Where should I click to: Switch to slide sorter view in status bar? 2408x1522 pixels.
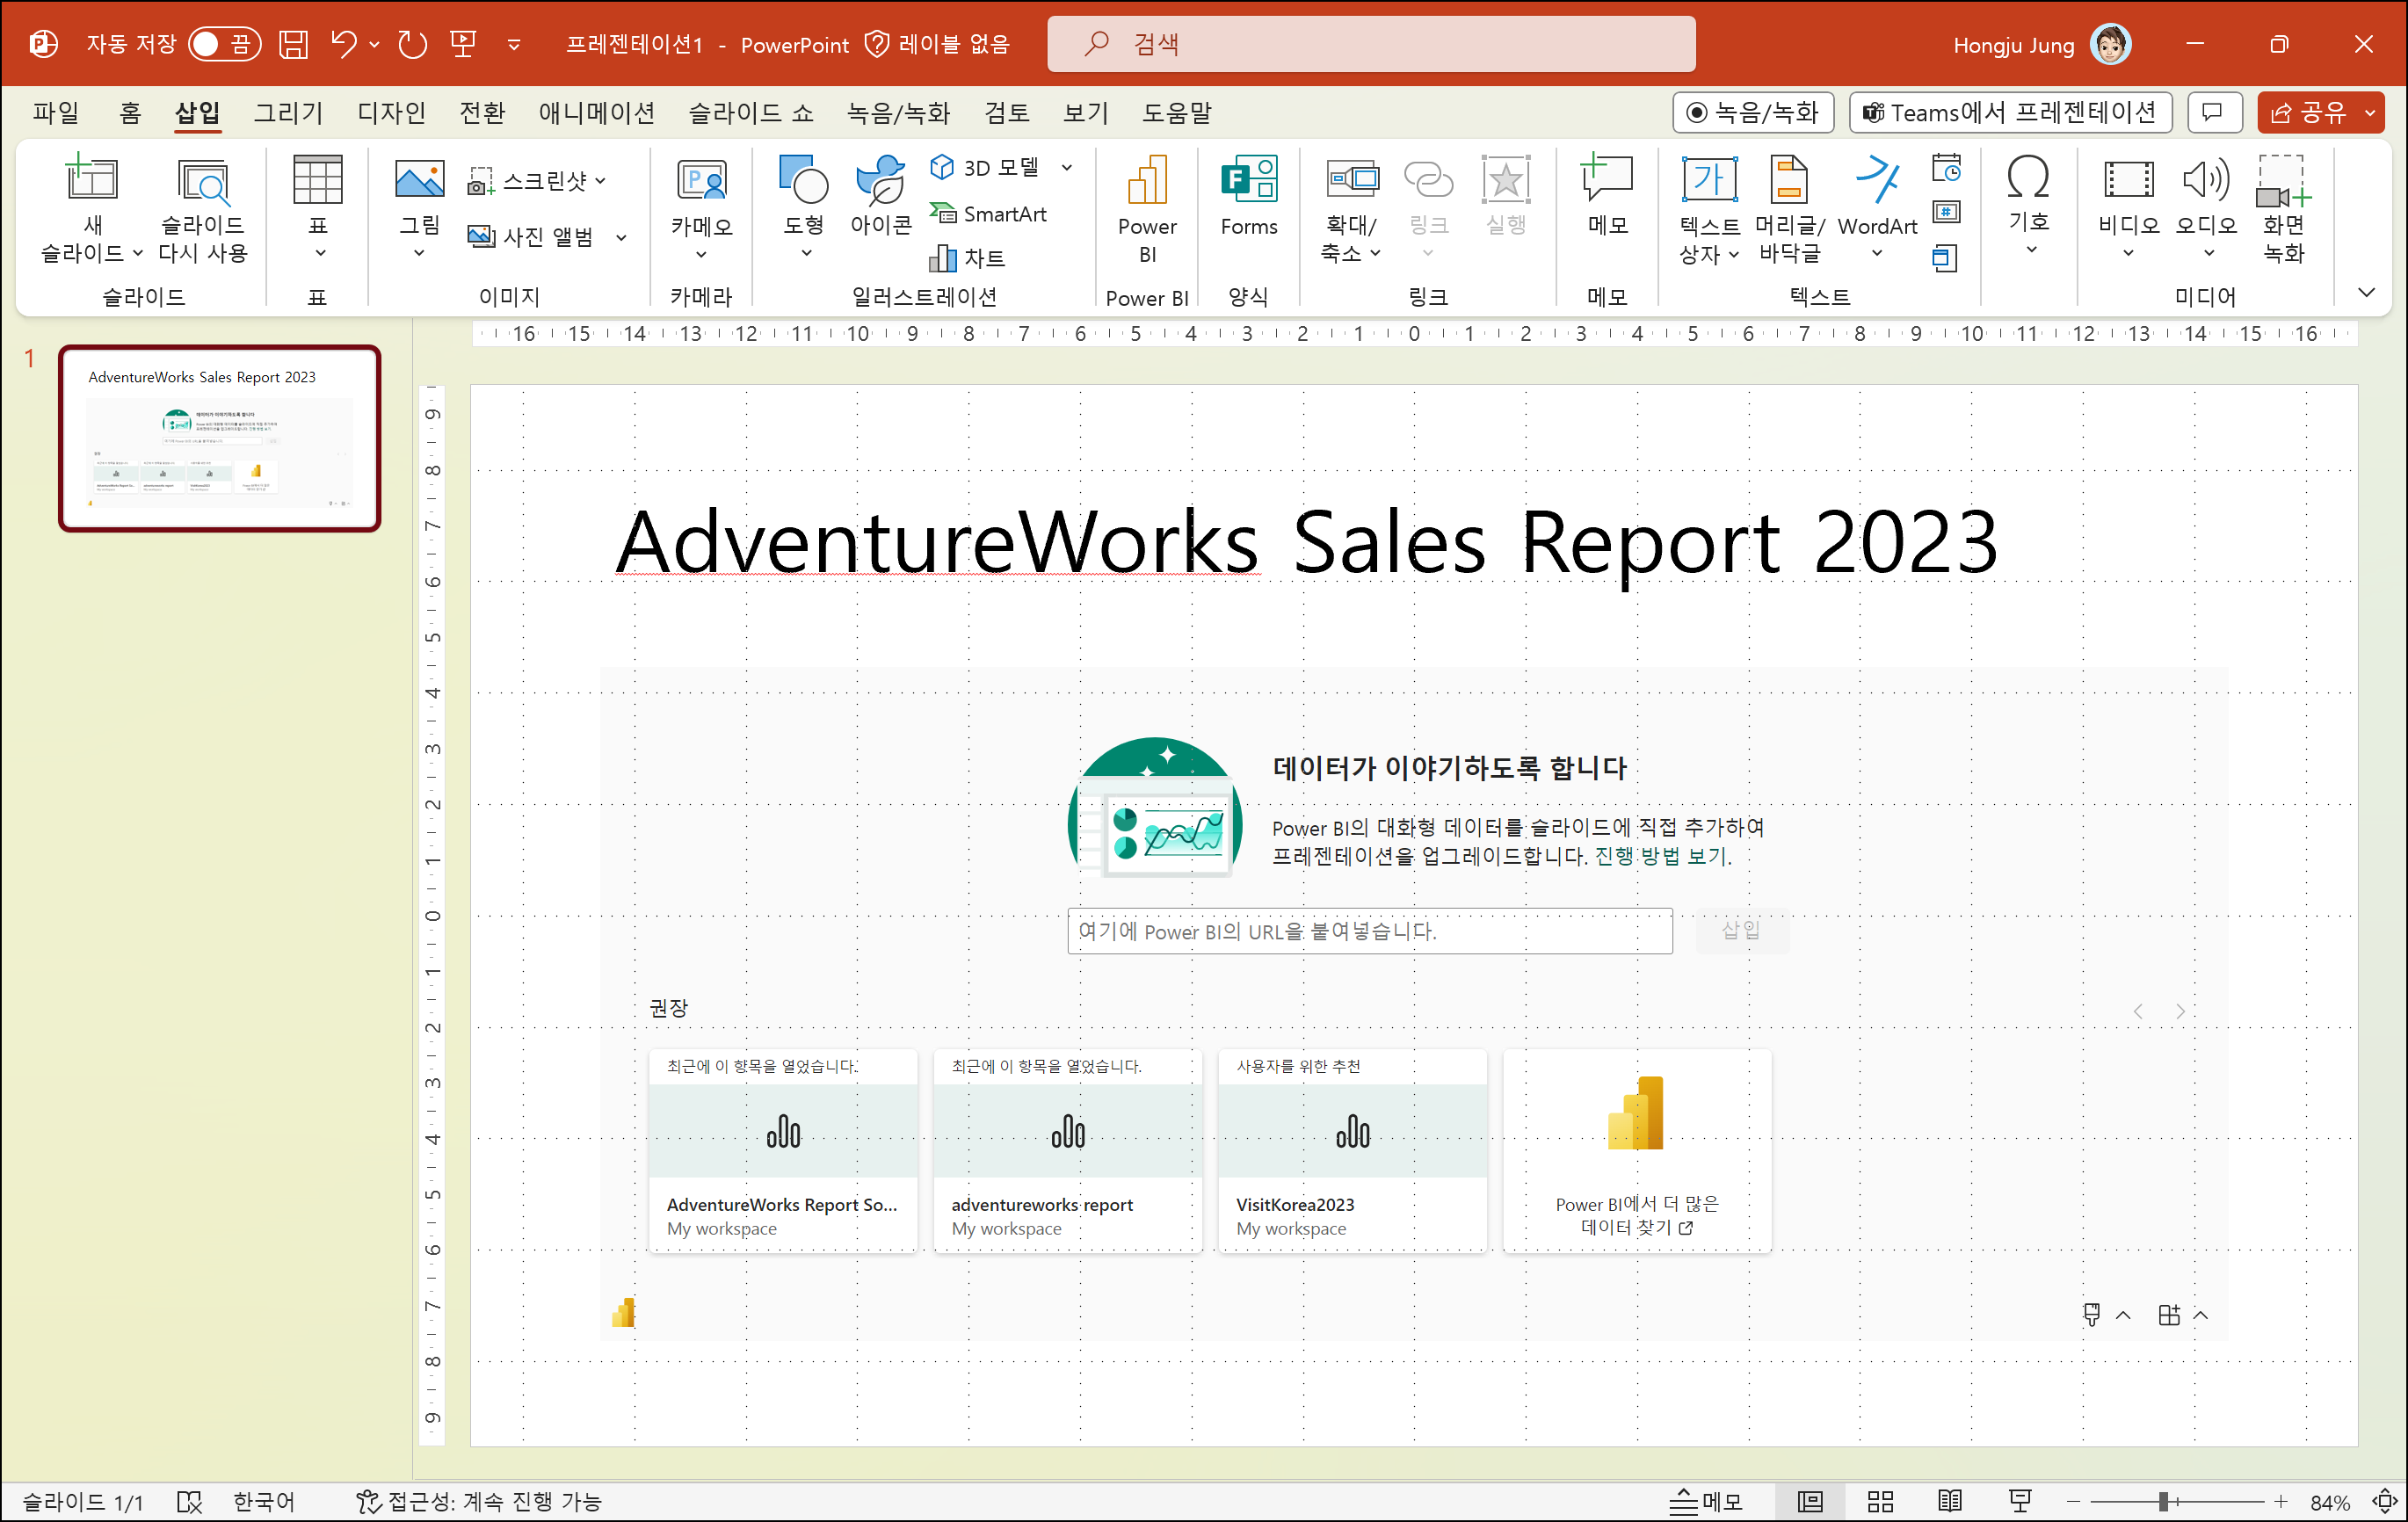(1880, 1501)
